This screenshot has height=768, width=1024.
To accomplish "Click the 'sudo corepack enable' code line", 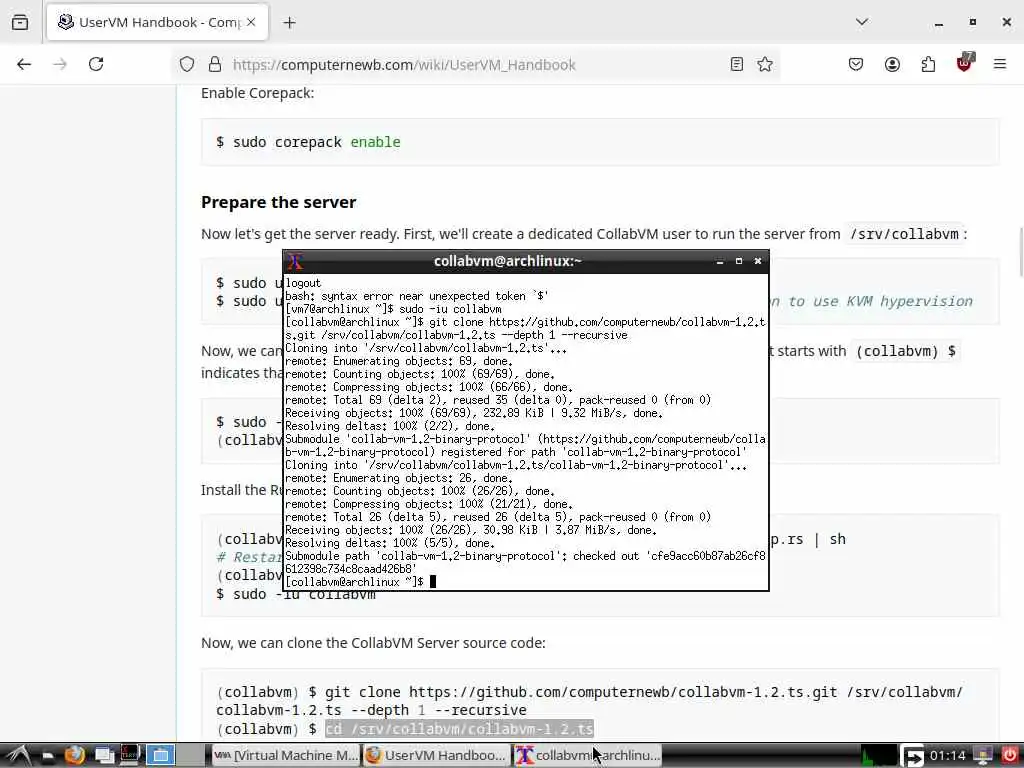I will (308, 142).
